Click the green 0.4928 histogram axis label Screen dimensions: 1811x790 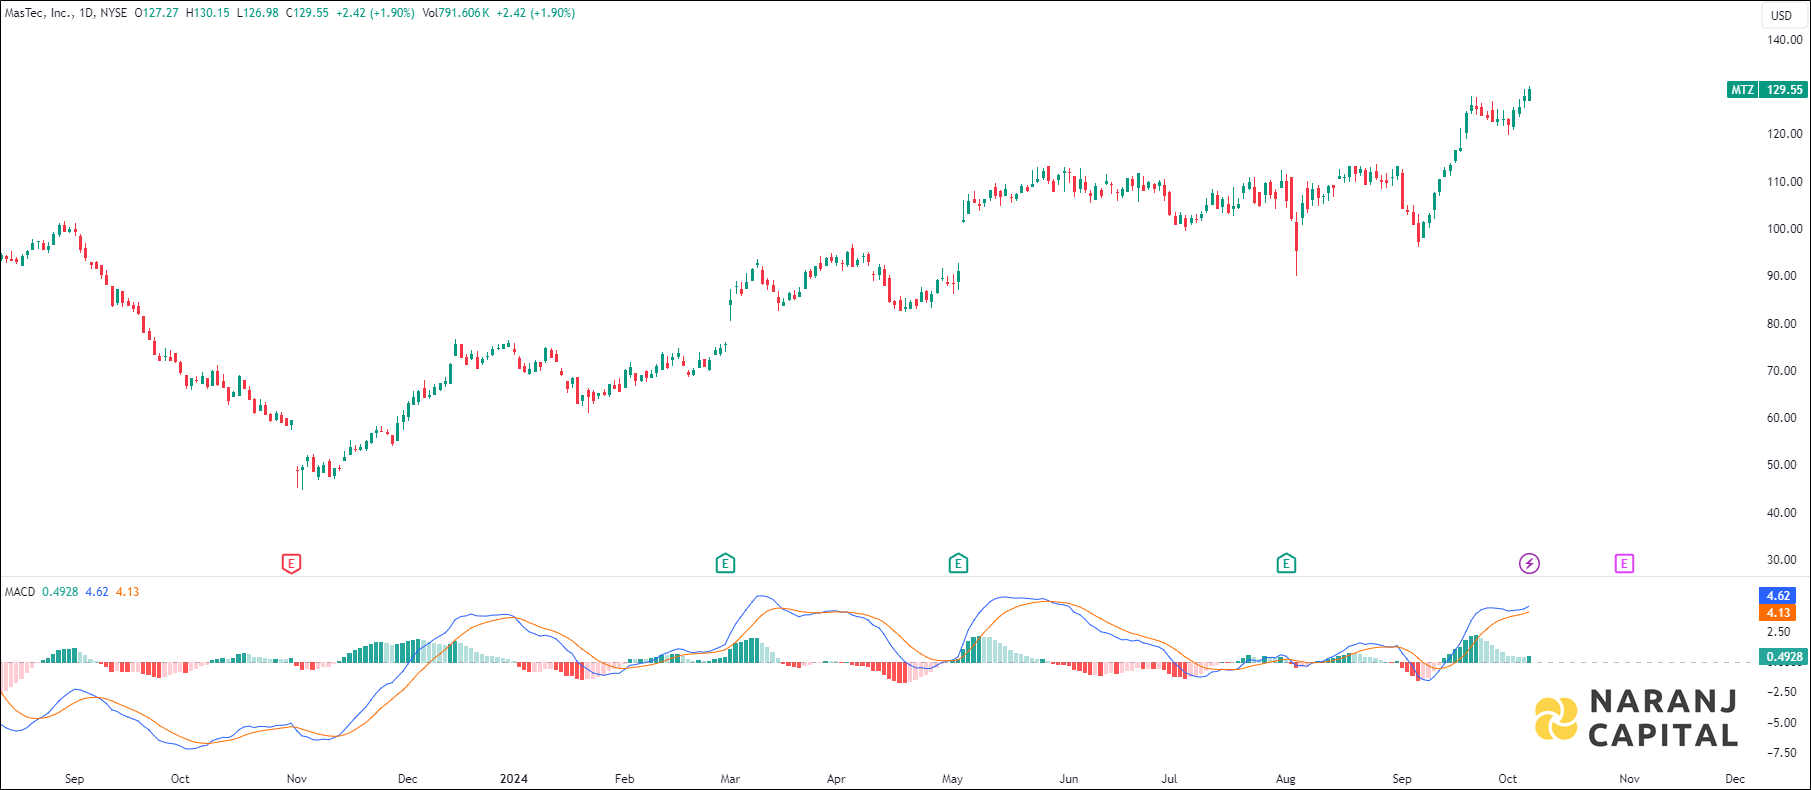click(x=1784, y=657)
